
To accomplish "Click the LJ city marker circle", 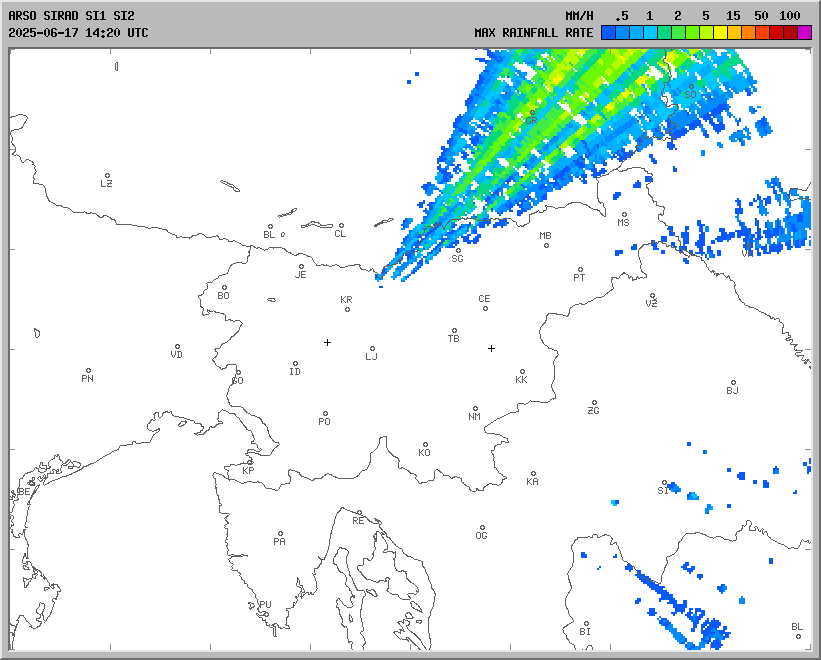I will pos(373,349).
